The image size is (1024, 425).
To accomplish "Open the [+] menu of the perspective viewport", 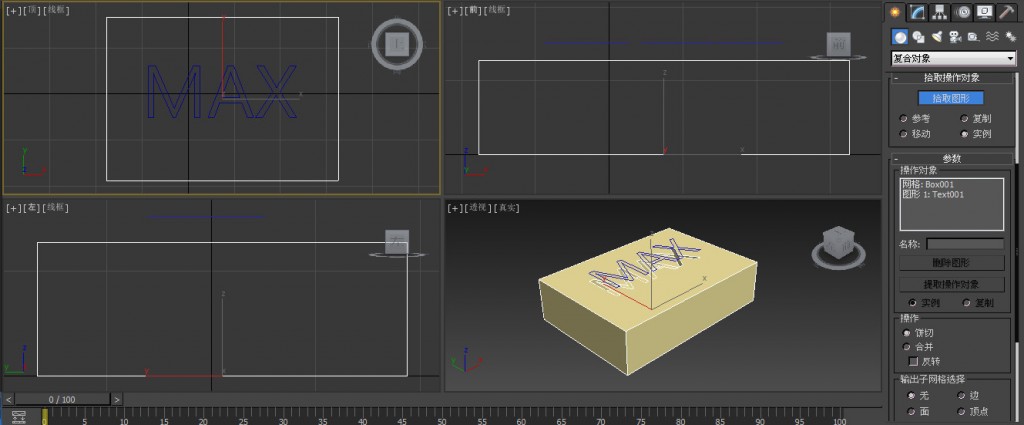I will pyautogui.click(x=455, y=208).
